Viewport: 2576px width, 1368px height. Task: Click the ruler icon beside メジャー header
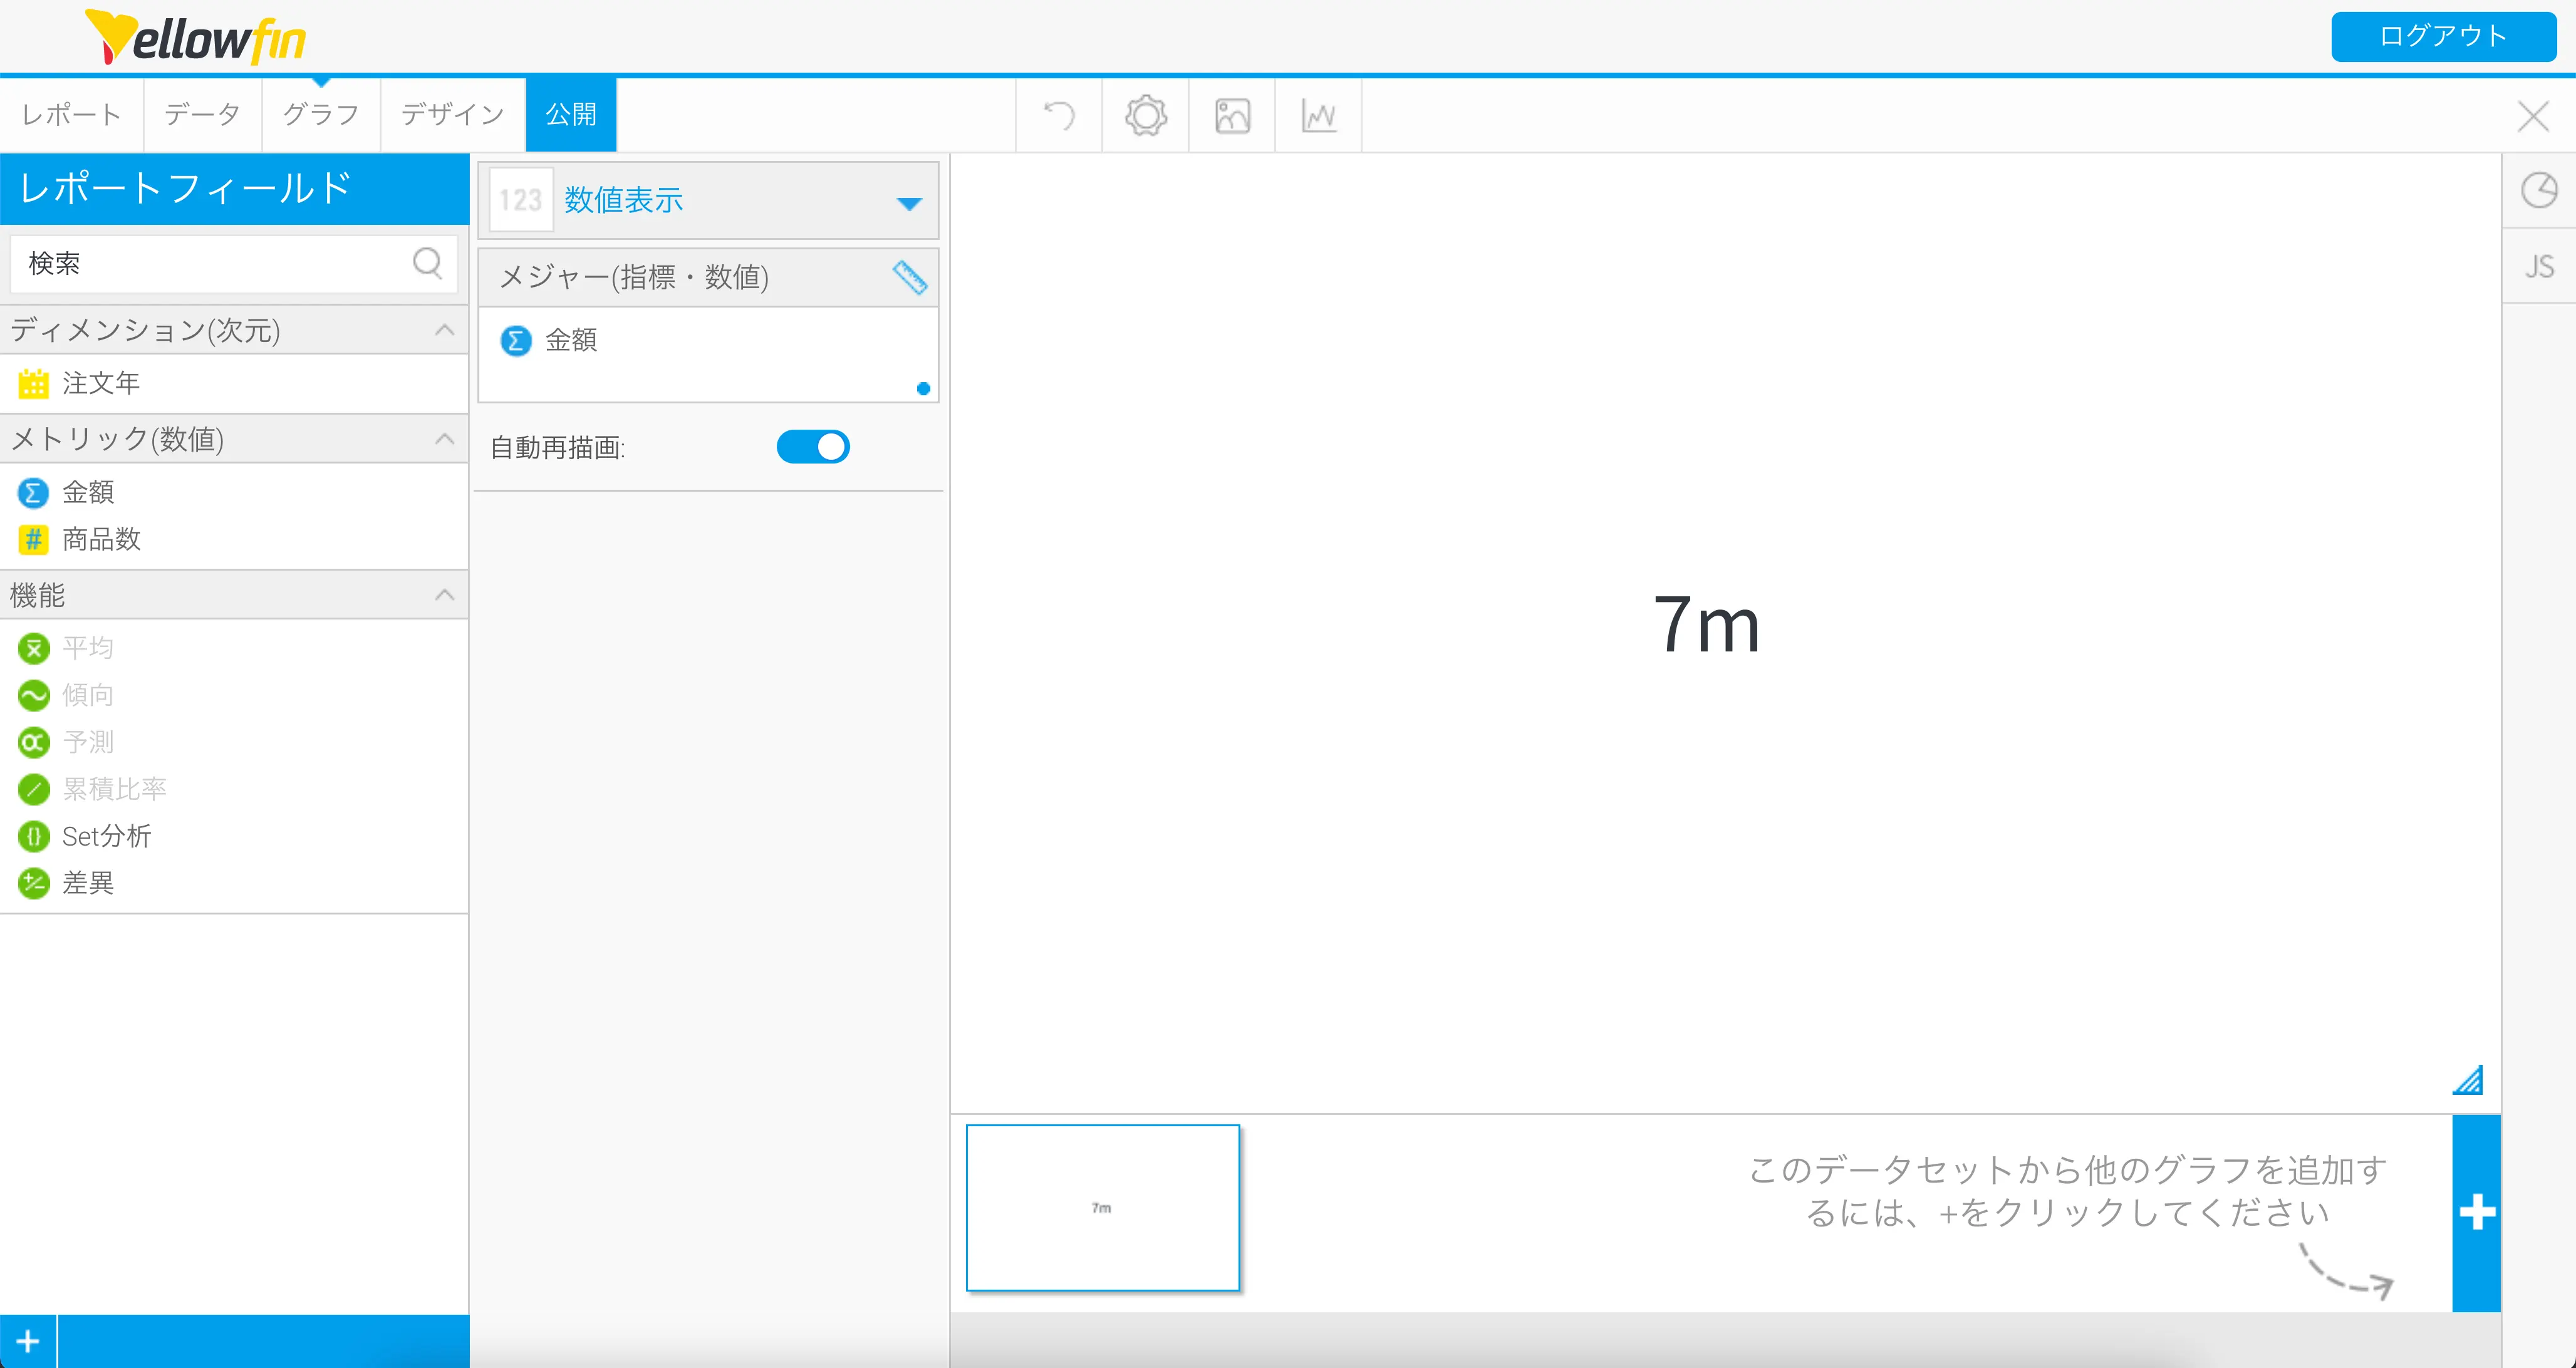(x=909, y=277)
